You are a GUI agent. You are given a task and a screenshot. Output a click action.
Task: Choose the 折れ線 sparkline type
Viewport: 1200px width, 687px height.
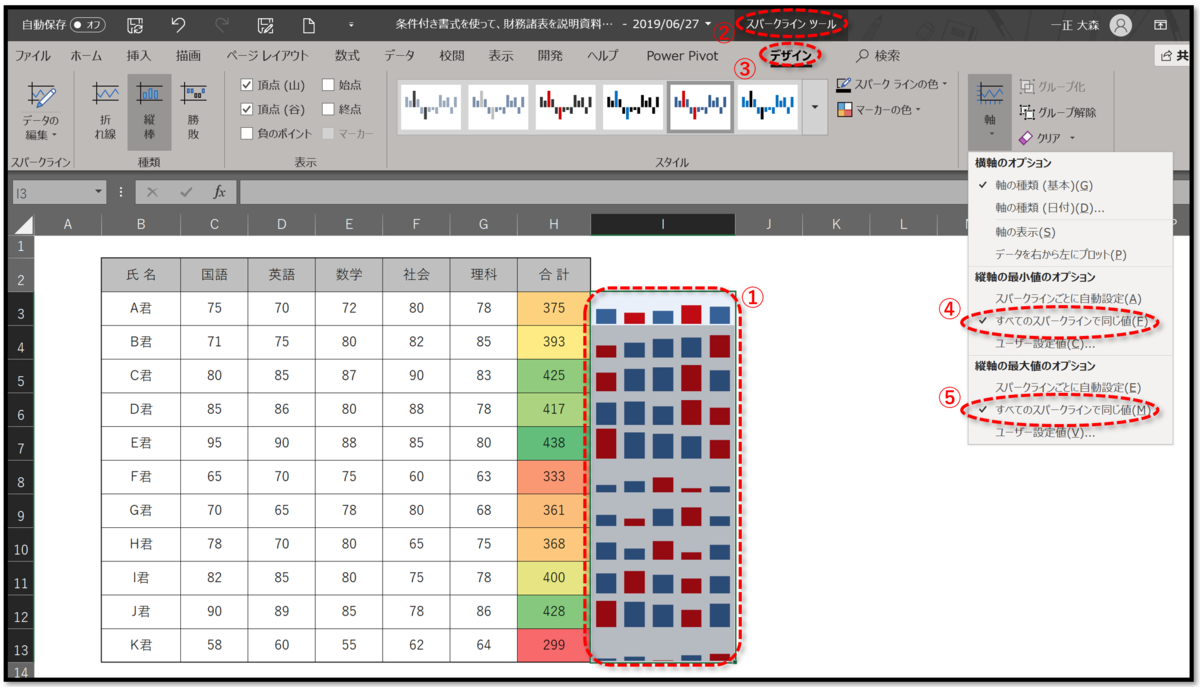(x=105, y=112)
